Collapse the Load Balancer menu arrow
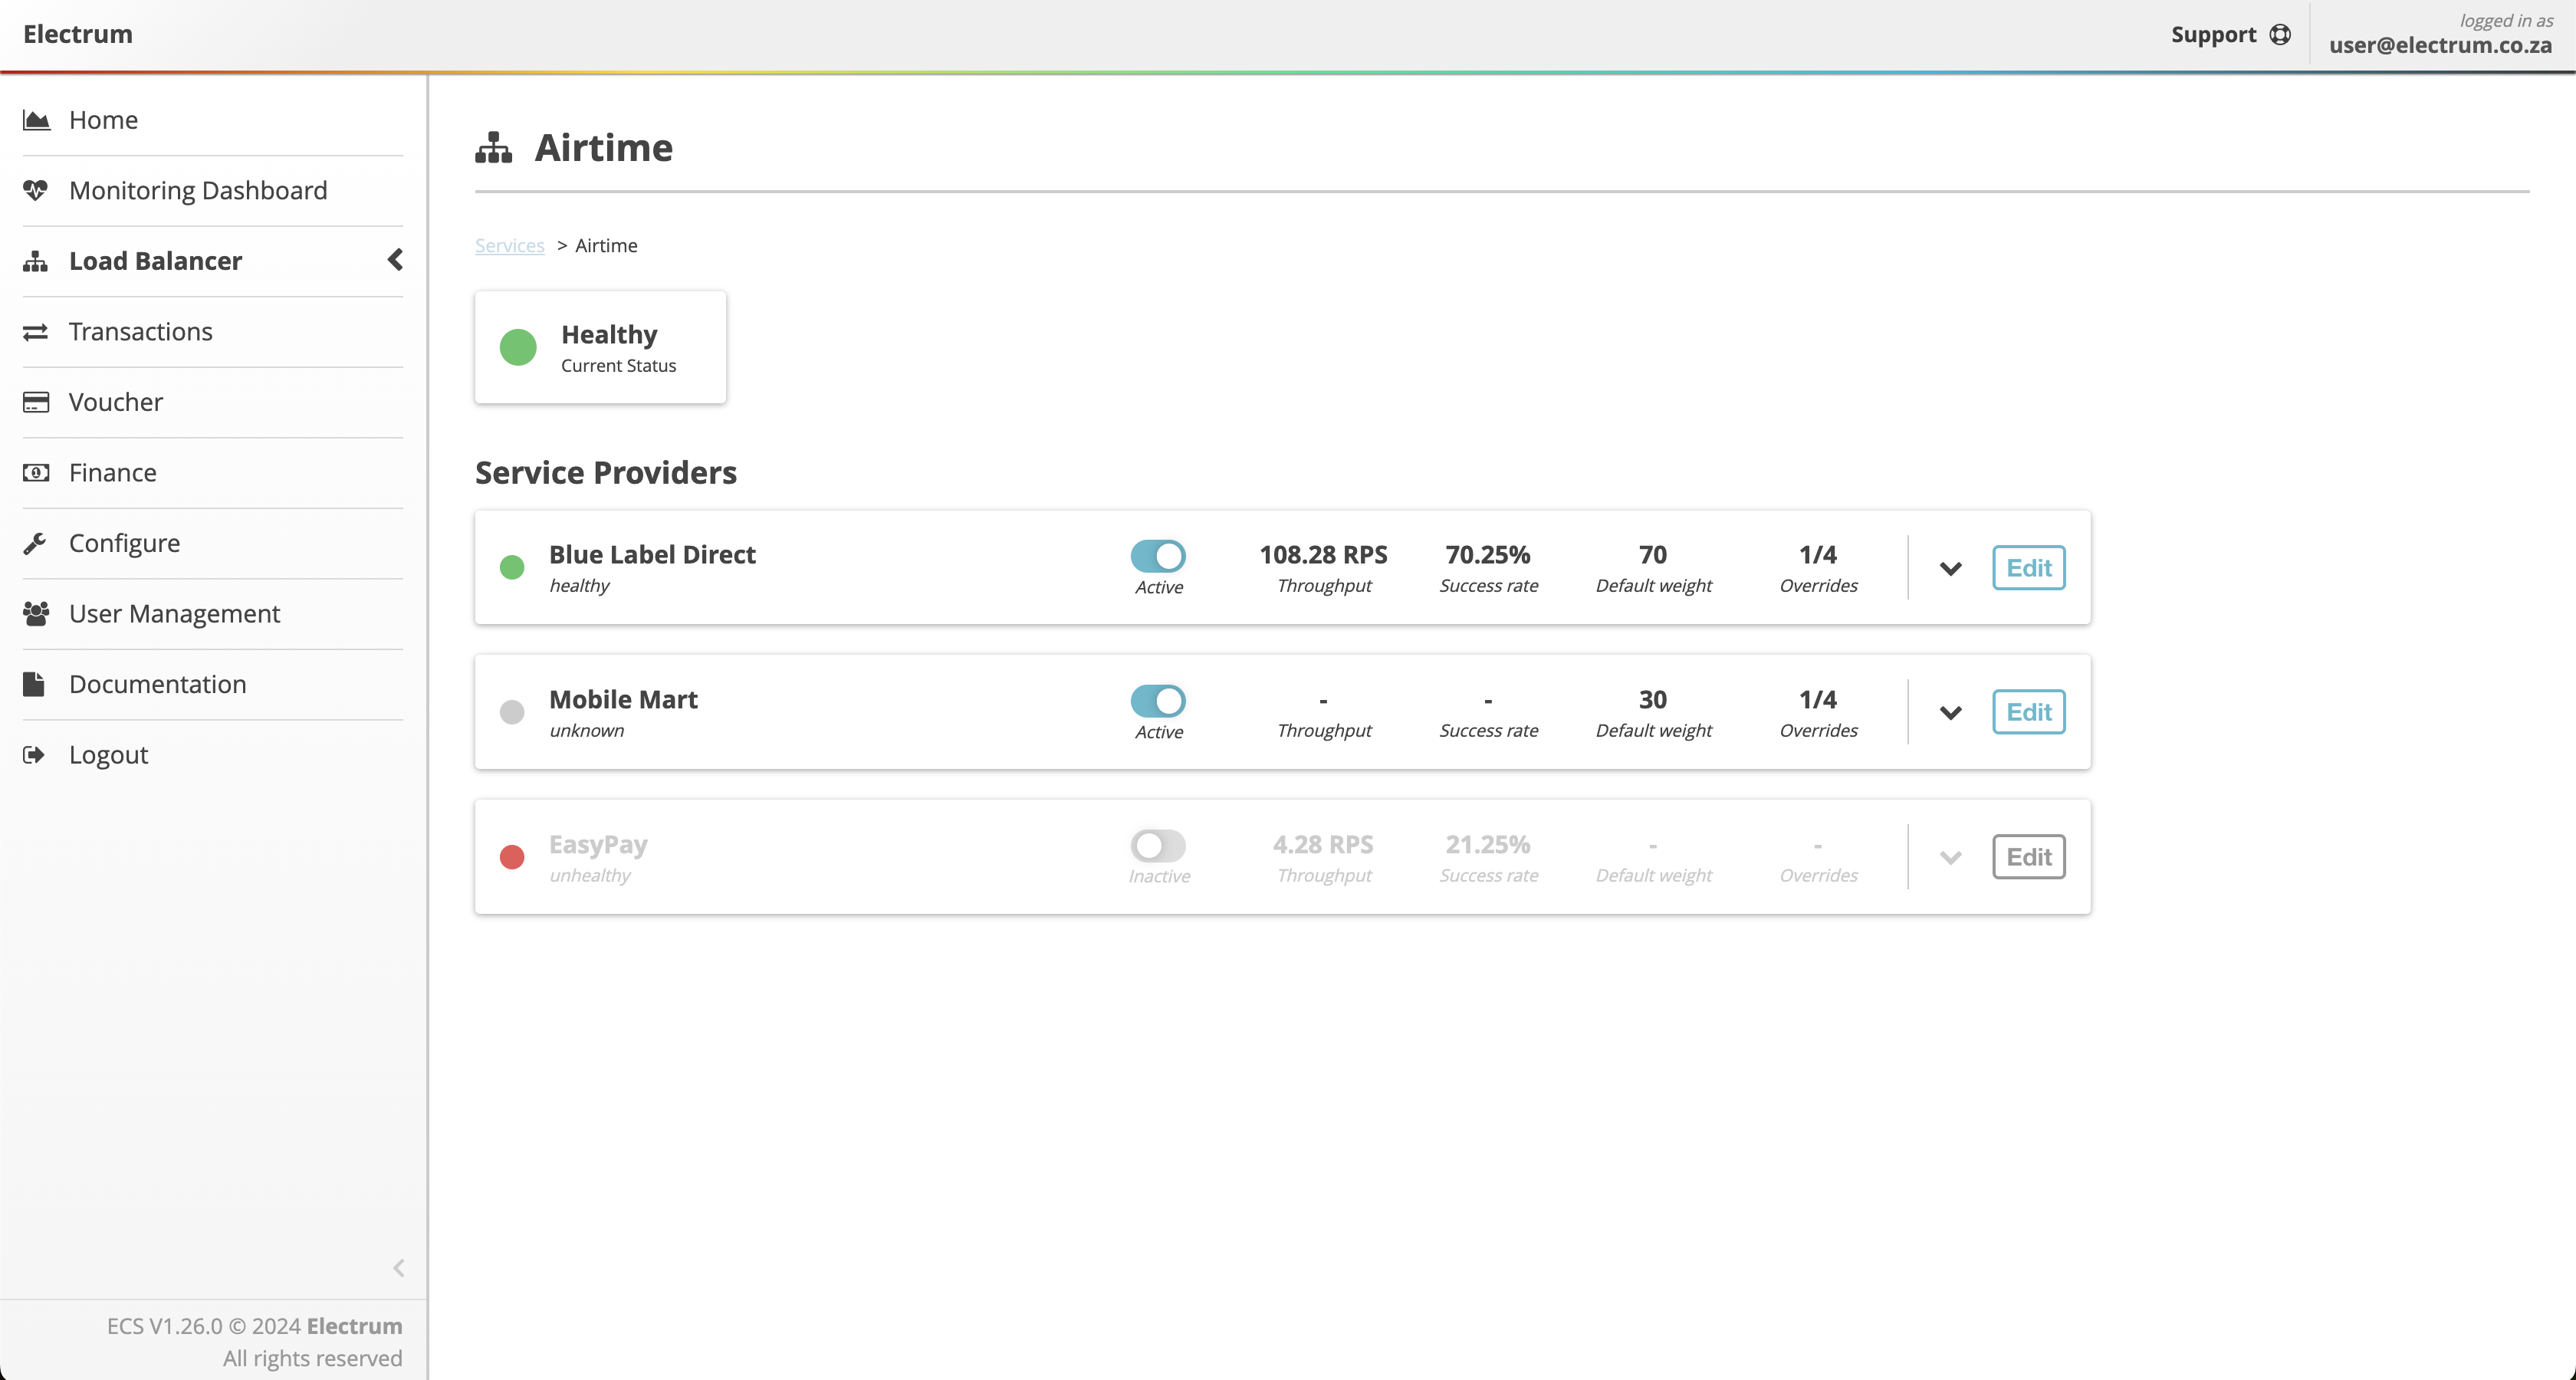Screen dimensions: 2576x1380 pos(395,261)
